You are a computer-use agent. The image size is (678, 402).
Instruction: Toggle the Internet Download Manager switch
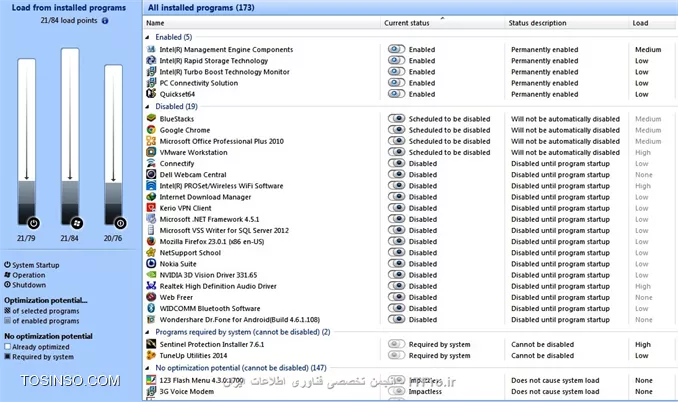point(397,197)
